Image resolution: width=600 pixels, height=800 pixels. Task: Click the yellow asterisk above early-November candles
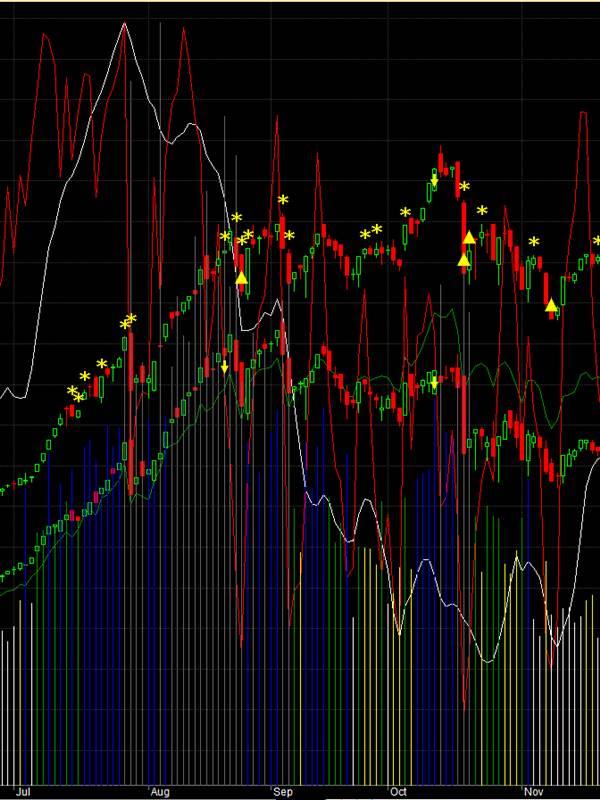[x=534, y=242]
